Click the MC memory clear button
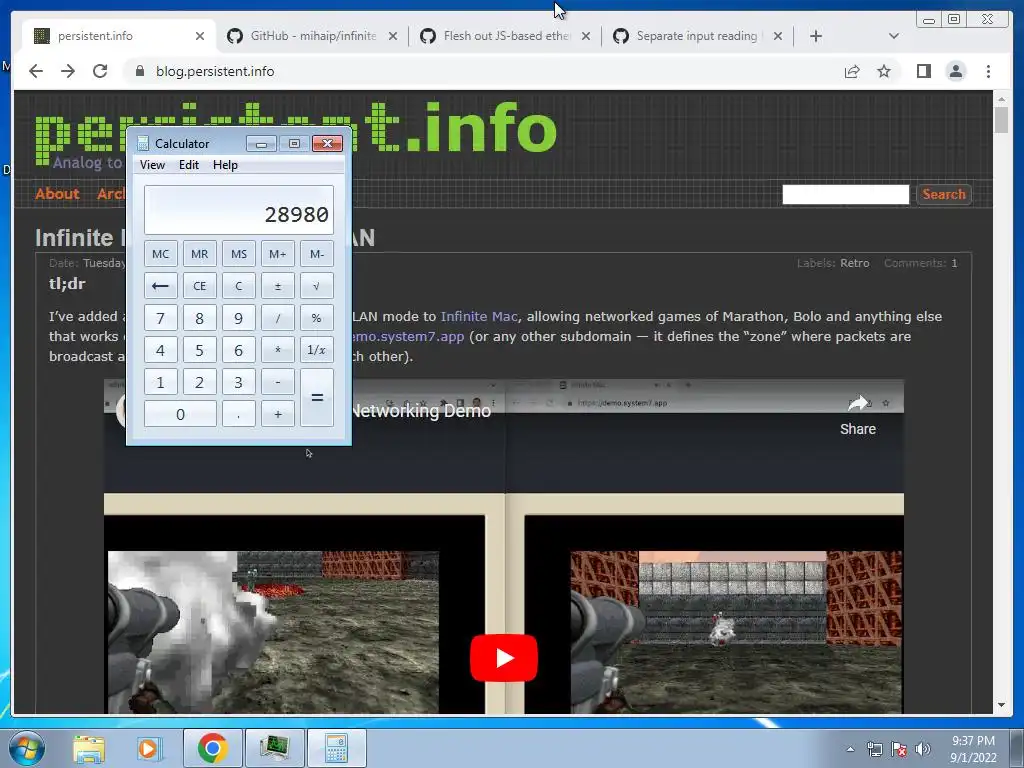The image size is (1024, 768). pyautogui.click(x=161, y=254)
